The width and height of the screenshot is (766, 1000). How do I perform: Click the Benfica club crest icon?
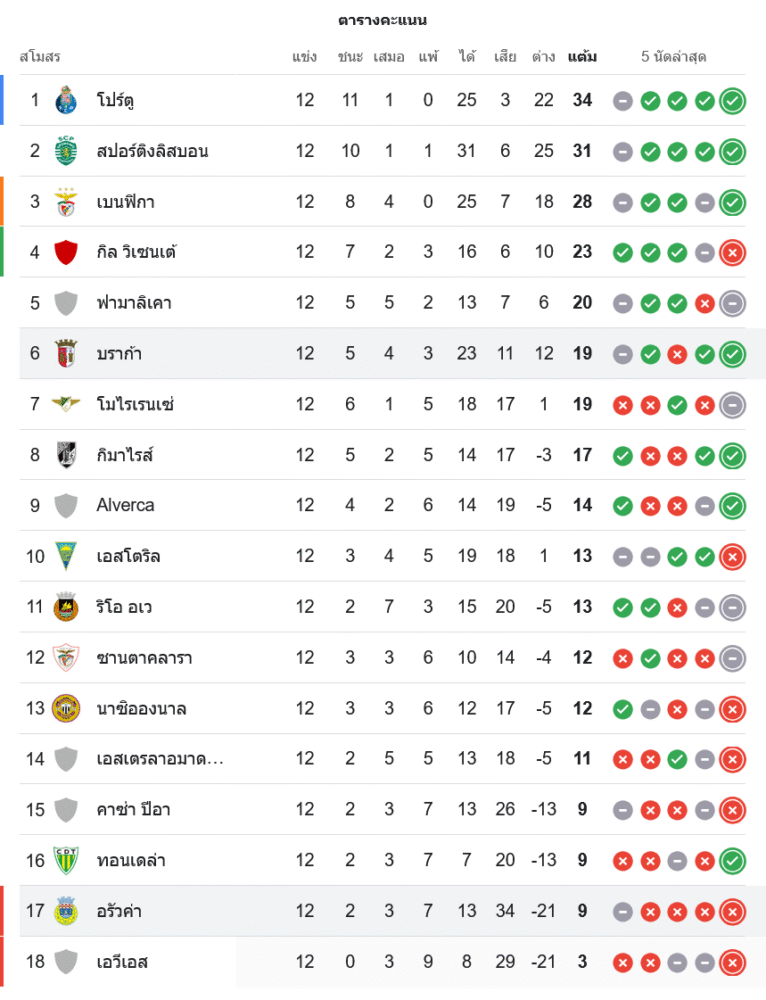66,202
